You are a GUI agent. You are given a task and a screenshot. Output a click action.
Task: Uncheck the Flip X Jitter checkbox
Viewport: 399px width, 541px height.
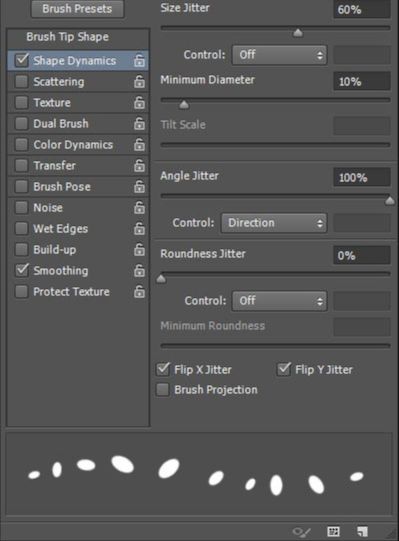163,369
